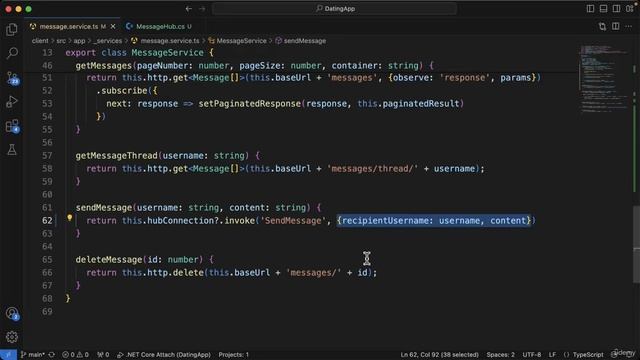Click the sendMessage method breadcrumb
640x360 pixels.
300,41
